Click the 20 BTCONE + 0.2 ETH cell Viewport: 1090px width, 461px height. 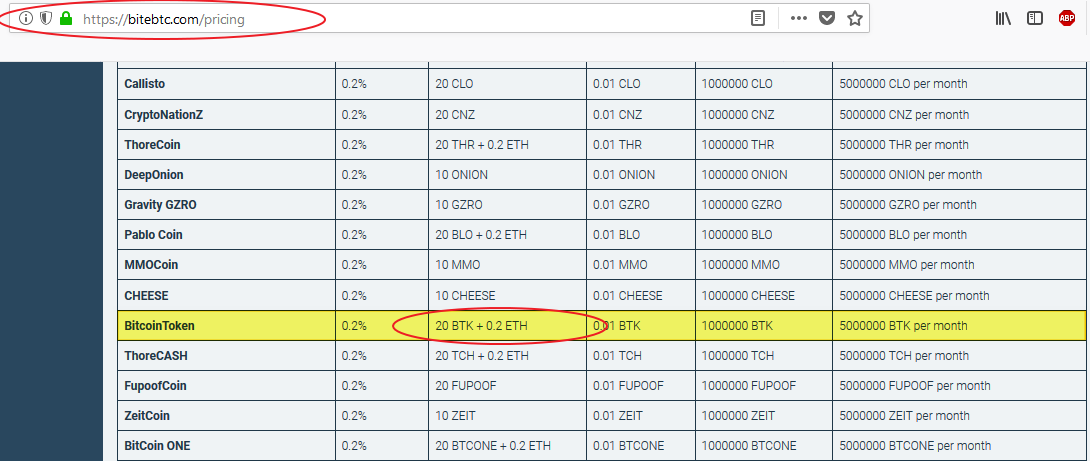coord(507,446)
